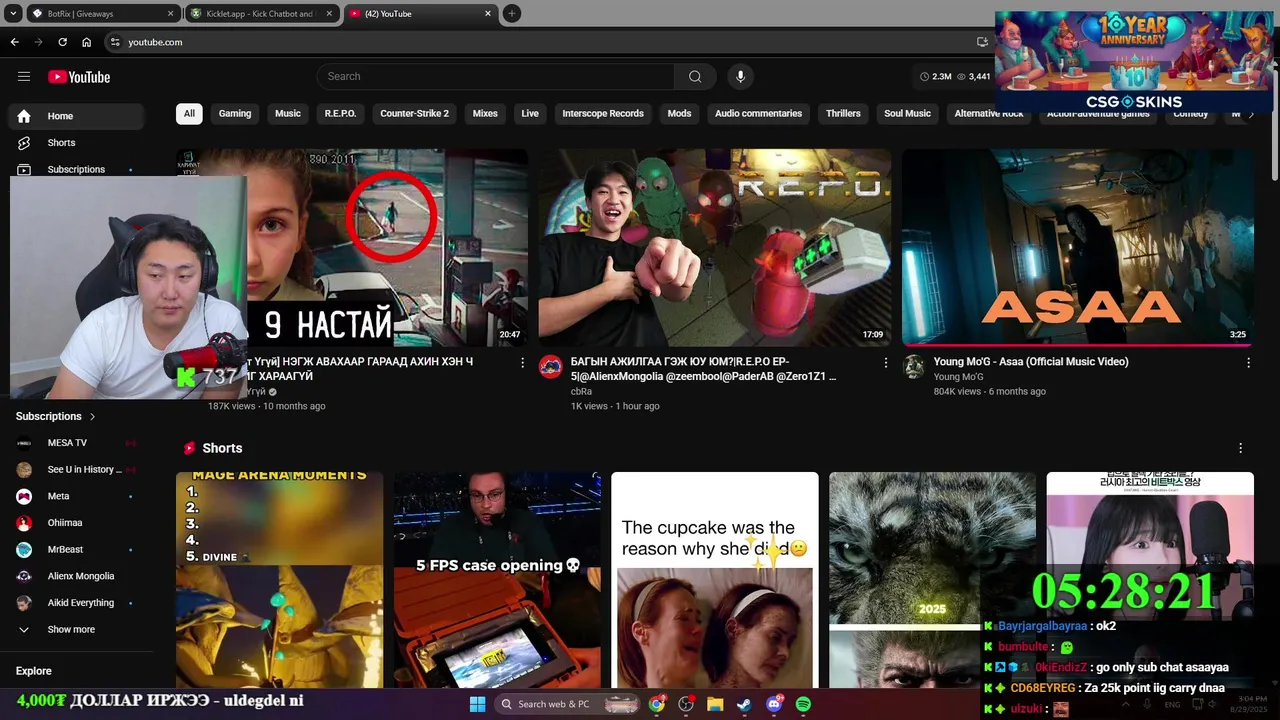The height and width of the screenshot is (720, 1280).
Task: Select the Mixes filter chip
Action: pos(485,114)
